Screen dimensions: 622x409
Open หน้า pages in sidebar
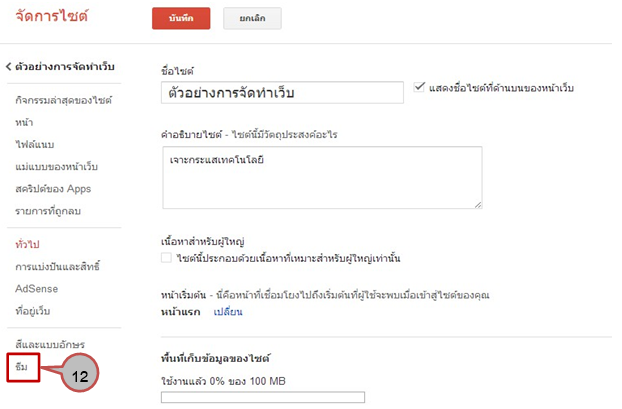(x=24, y=122)
